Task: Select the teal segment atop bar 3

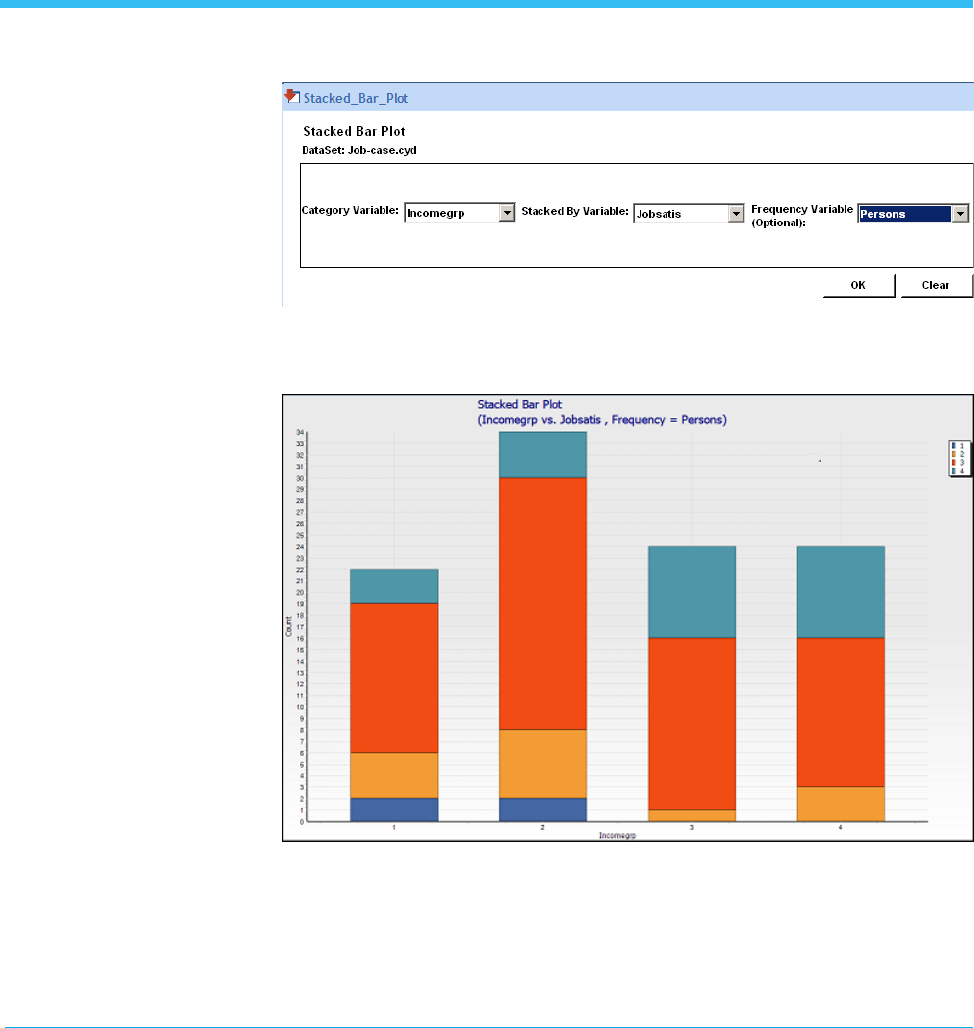Action: (690, 592)
